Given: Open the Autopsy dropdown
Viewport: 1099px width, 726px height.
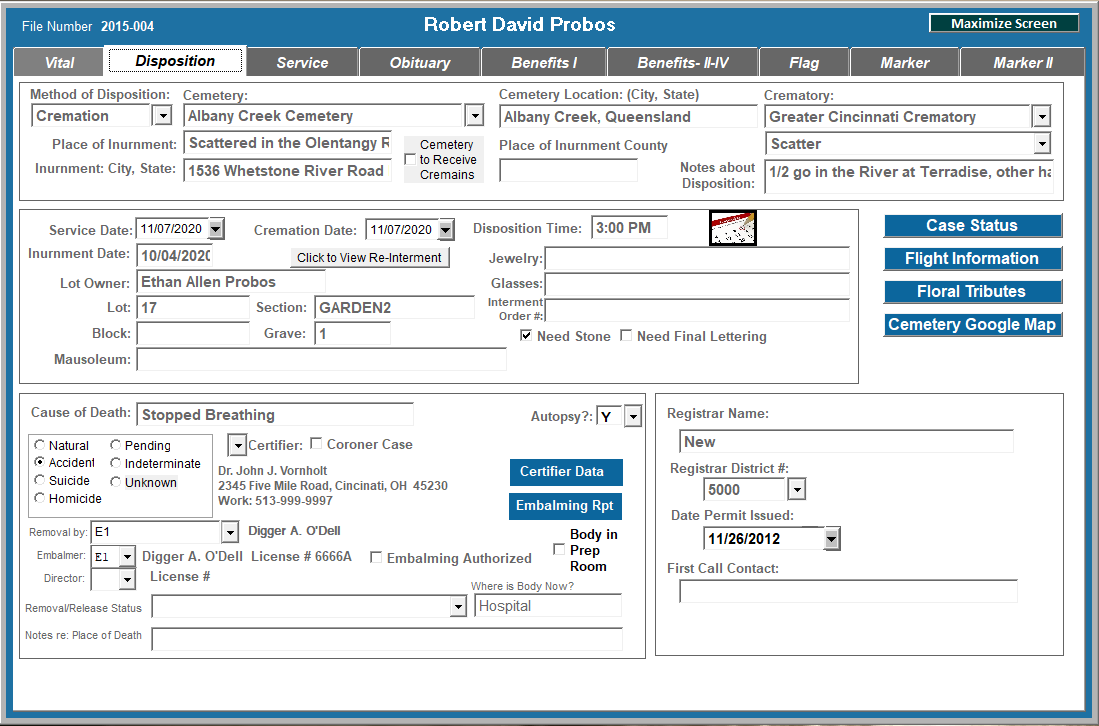Looking at the screenshot, I should (x=632, y=417).
